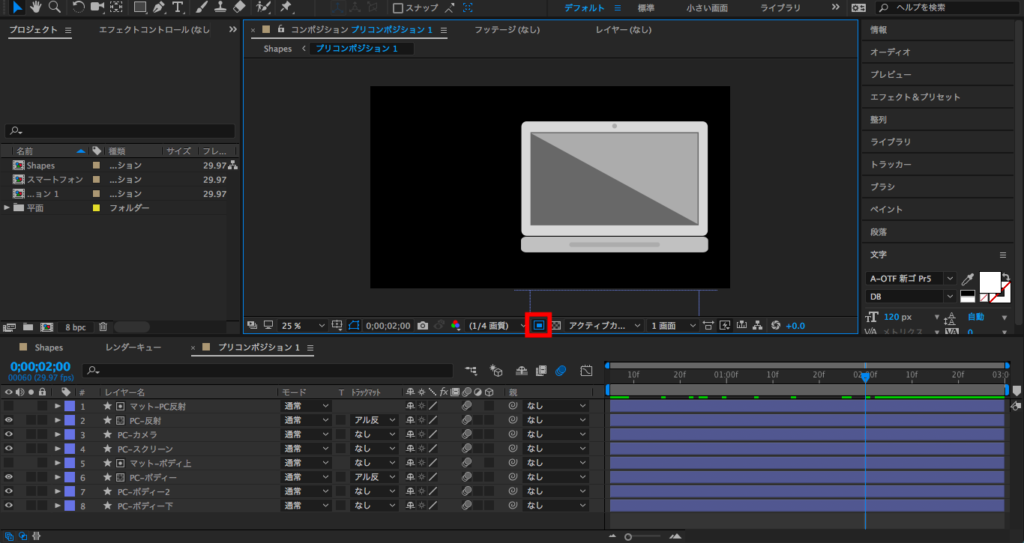Open the Shapes timeline tab
Image resolution: width=1024 pixels, height=543 pixels.
point(48,348)
